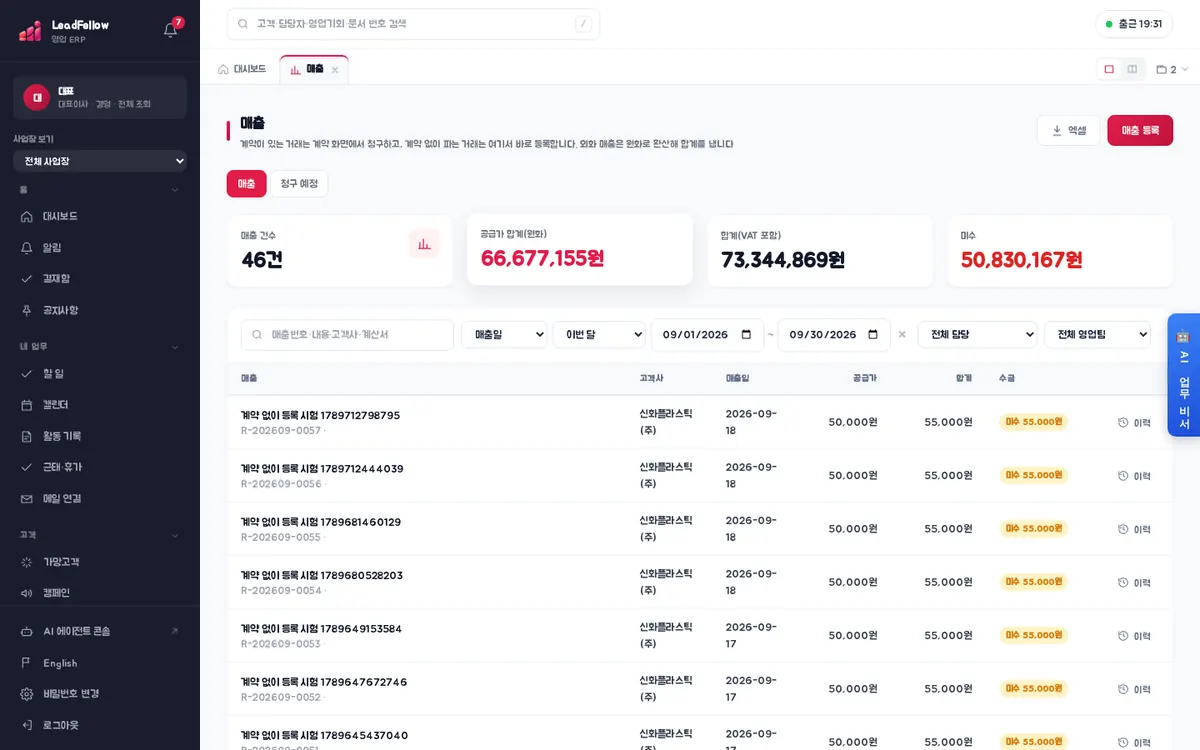Click the 미수 55,000원 badge for R-202609-0057
The image size is (1200, 750).
tap(1033, 422)
